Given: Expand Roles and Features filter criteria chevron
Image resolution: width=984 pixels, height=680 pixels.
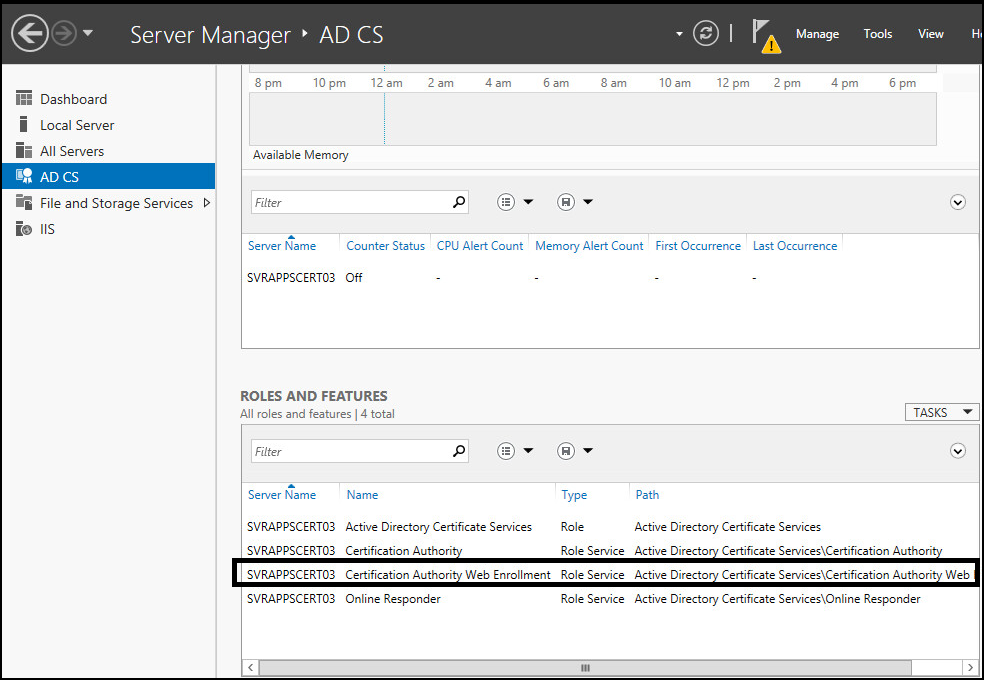Looking at the screenshot, I should pyautogui.click(x=957, y=451).
